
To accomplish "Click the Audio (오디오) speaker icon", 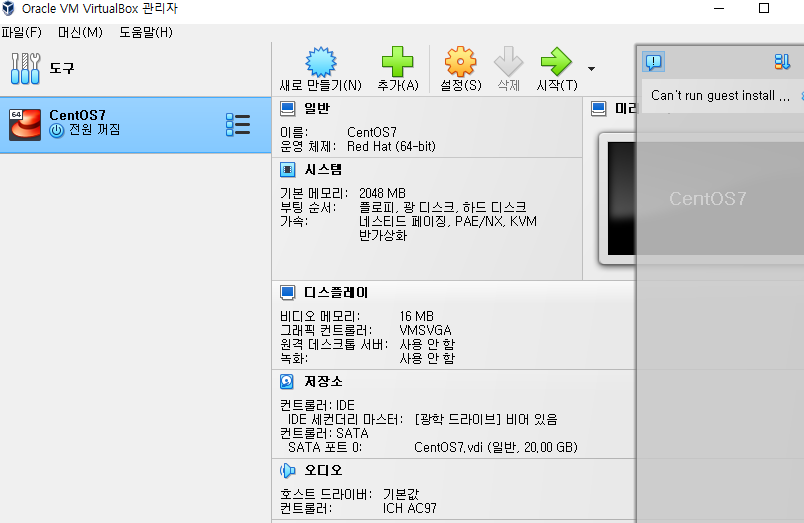I will [288, 470].
